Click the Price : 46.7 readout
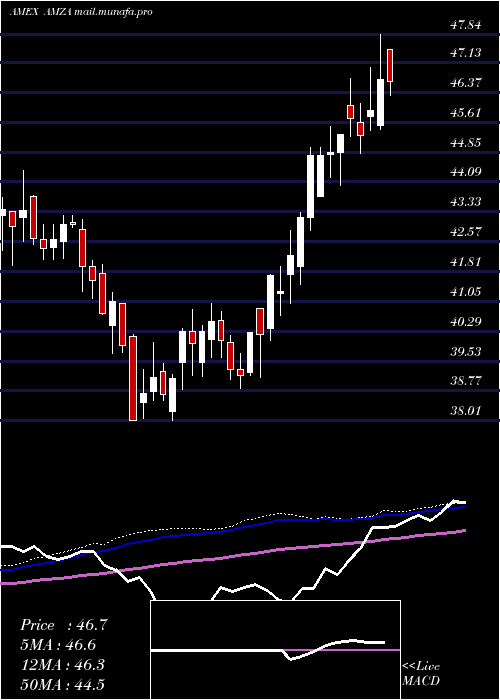500x700 pixels. (64, 625)
